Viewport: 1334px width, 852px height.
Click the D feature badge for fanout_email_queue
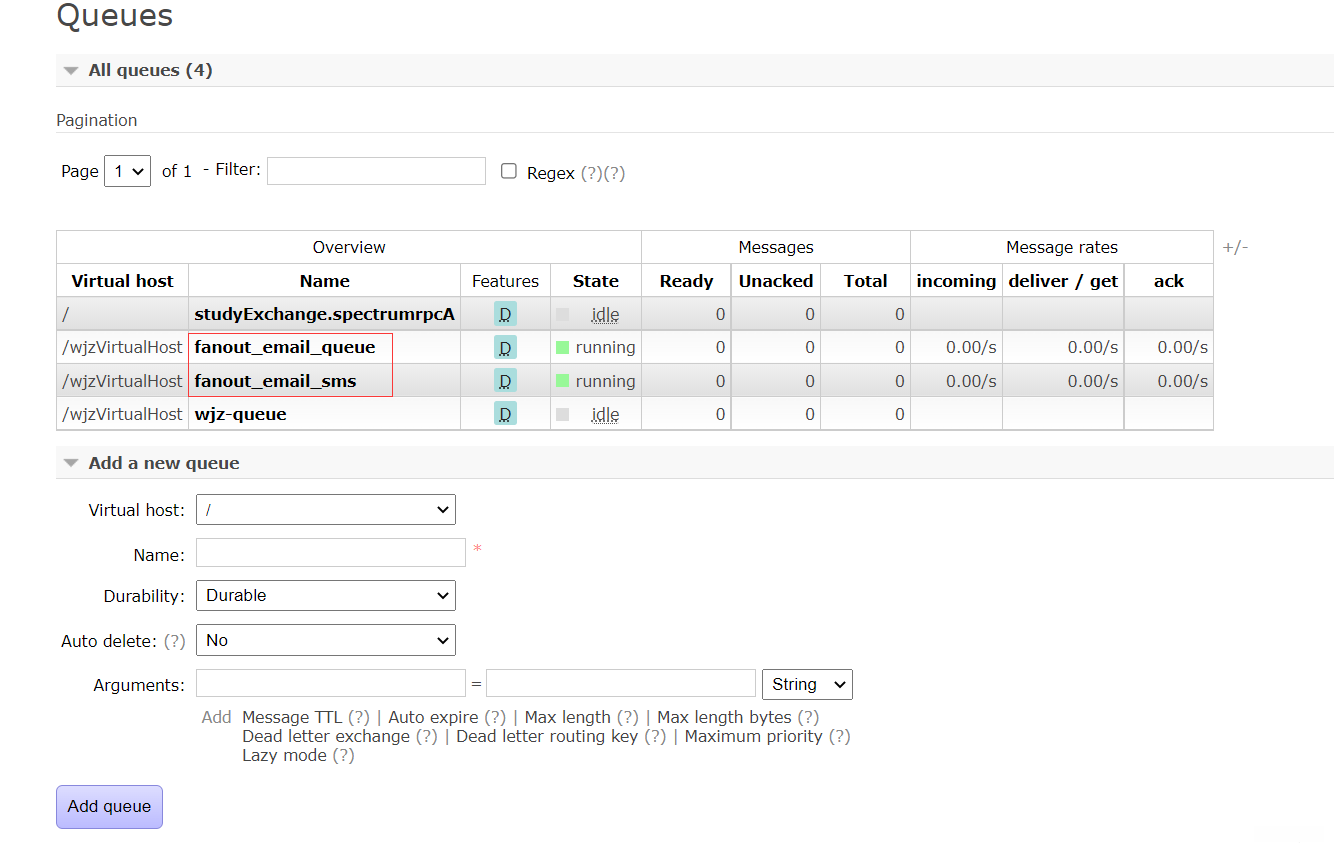pyautogui.click(x=505, y=348)
